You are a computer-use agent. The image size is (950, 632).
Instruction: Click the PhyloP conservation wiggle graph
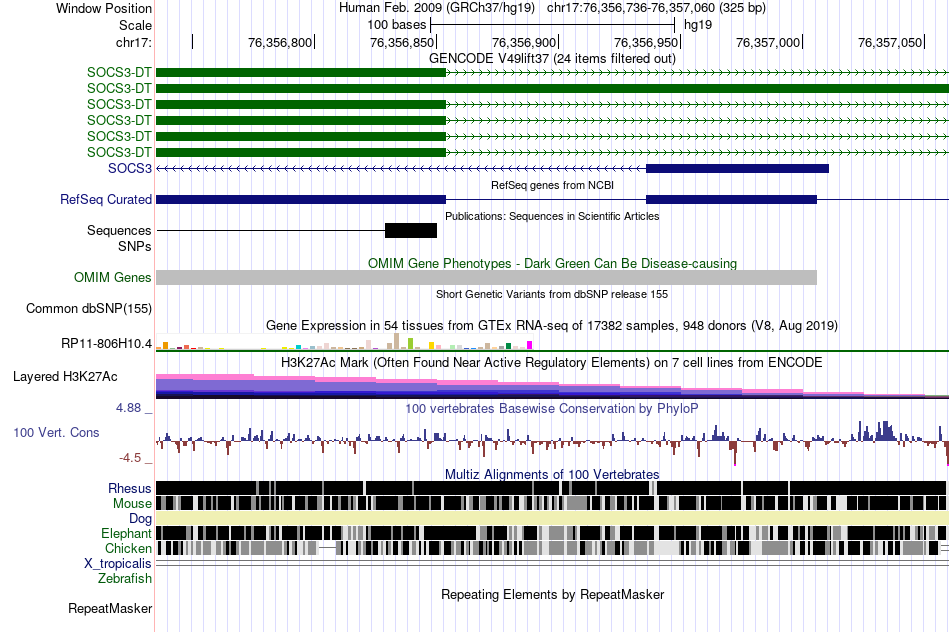click(552, 442)
